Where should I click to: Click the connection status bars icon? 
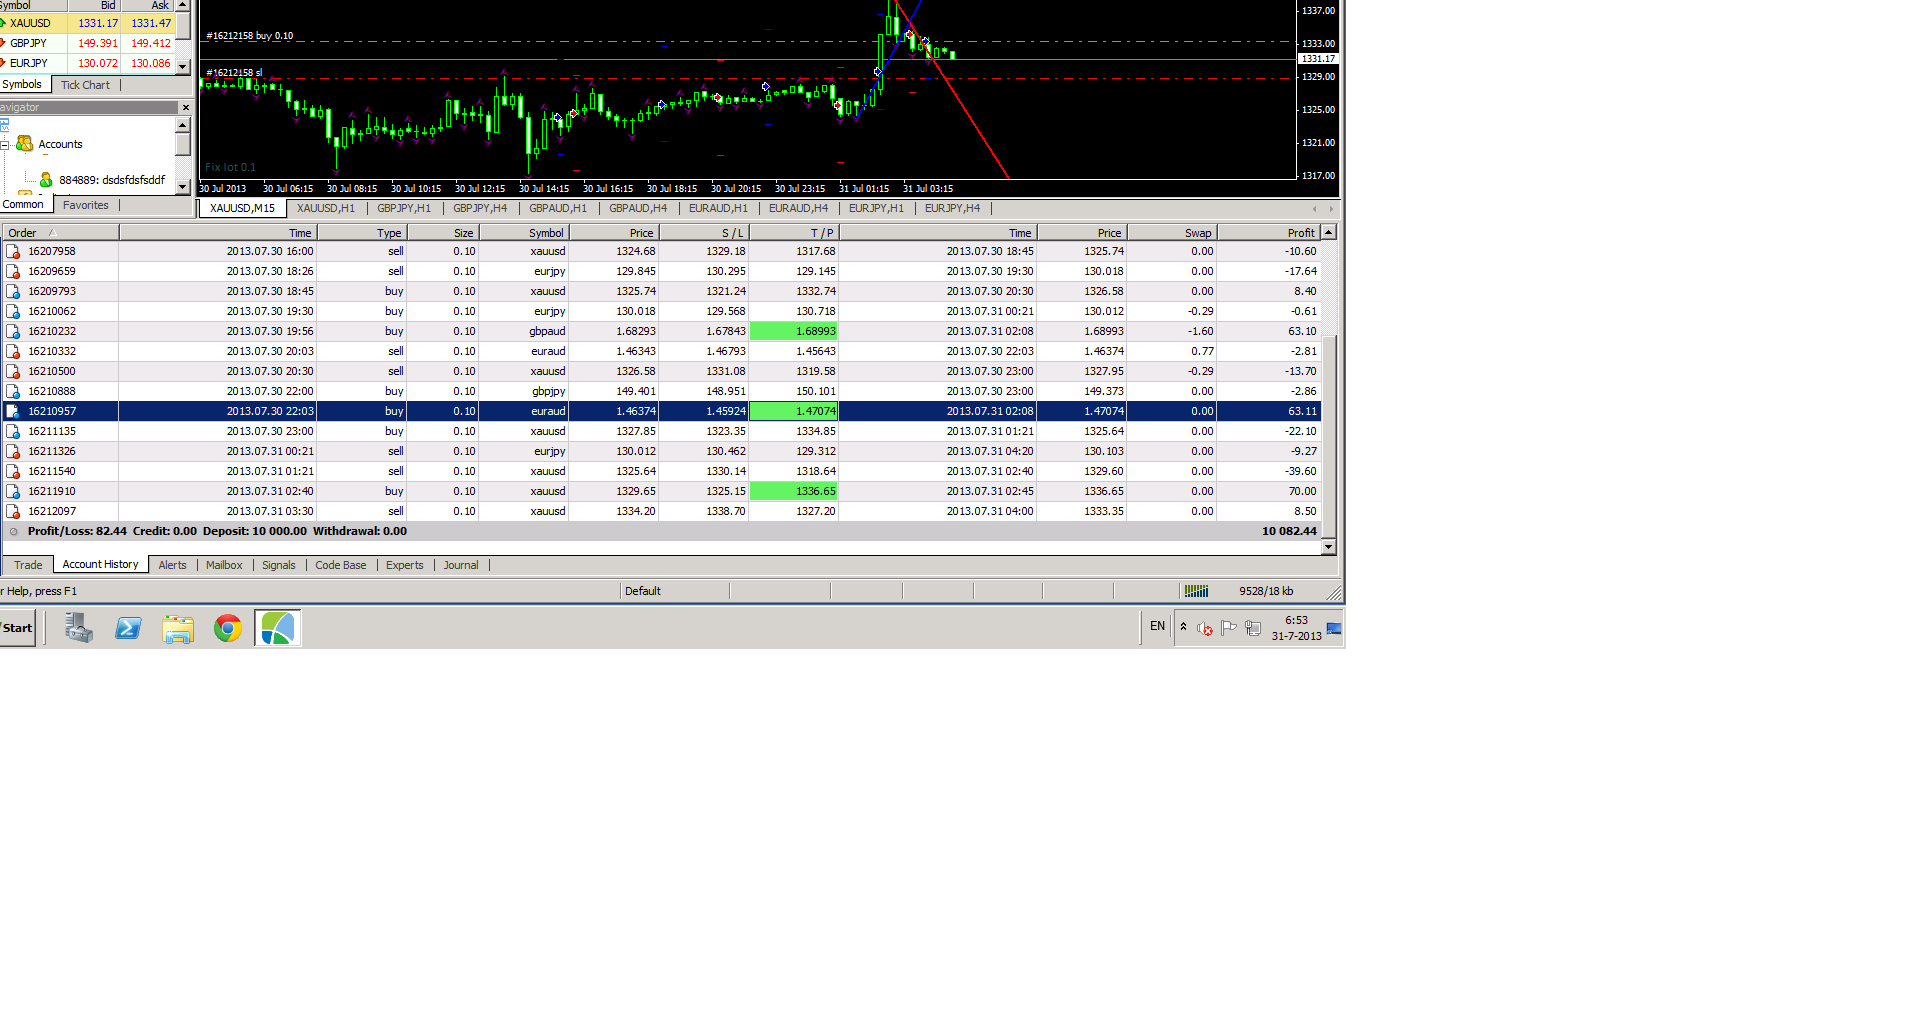coord(1196,591)
